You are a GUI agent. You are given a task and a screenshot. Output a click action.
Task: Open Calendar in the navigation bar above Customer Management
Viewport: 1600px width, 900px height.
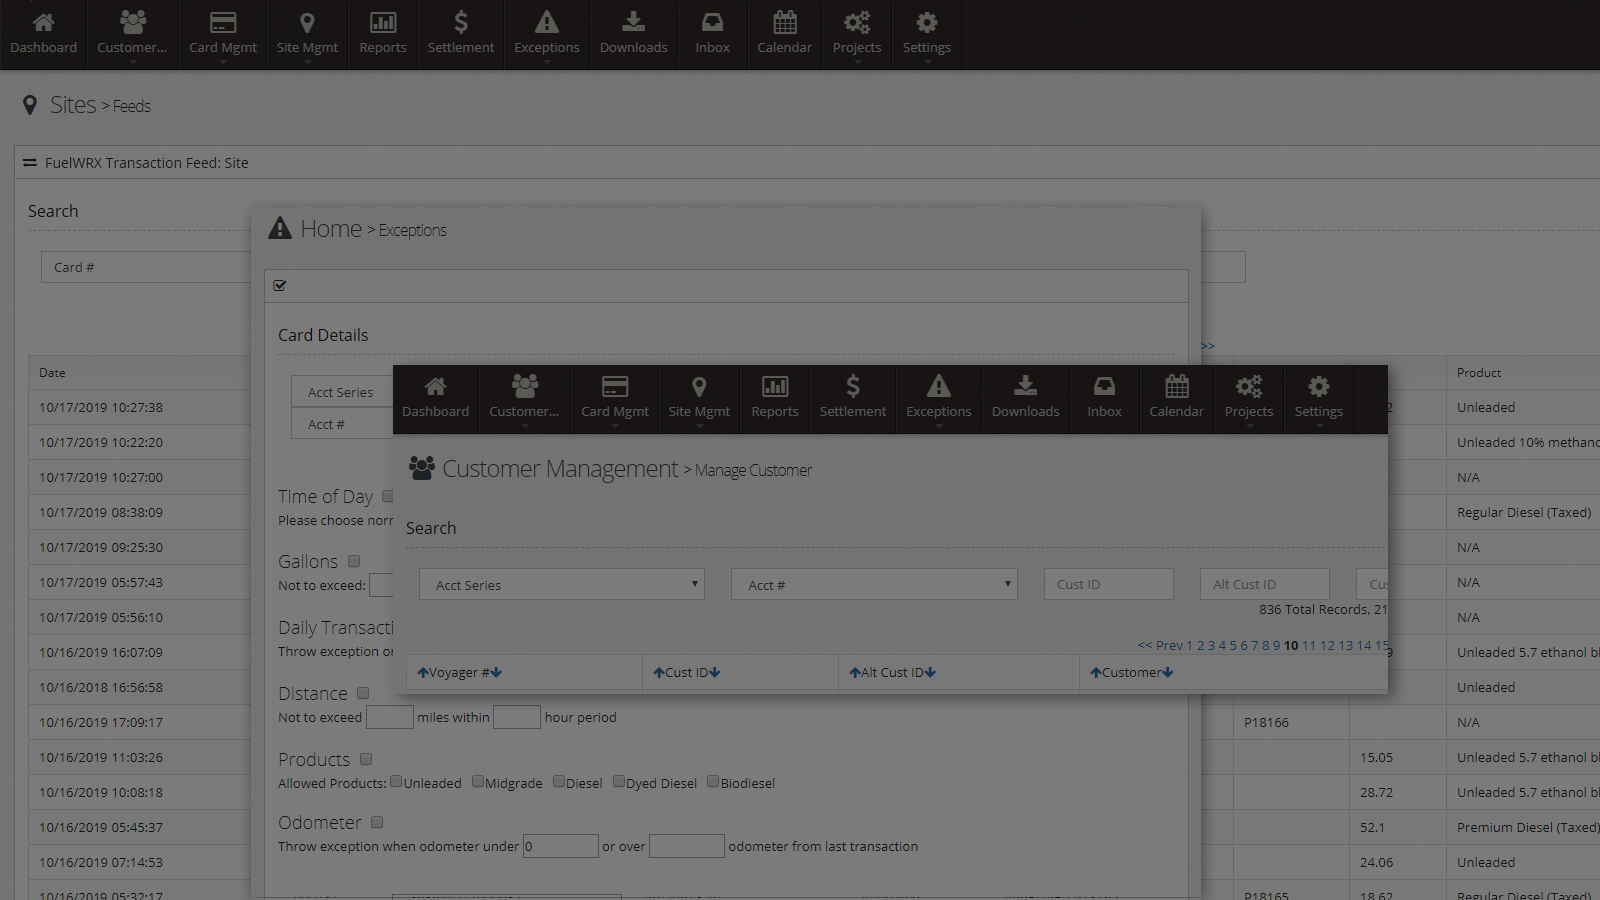click(x=1176, y=397)
